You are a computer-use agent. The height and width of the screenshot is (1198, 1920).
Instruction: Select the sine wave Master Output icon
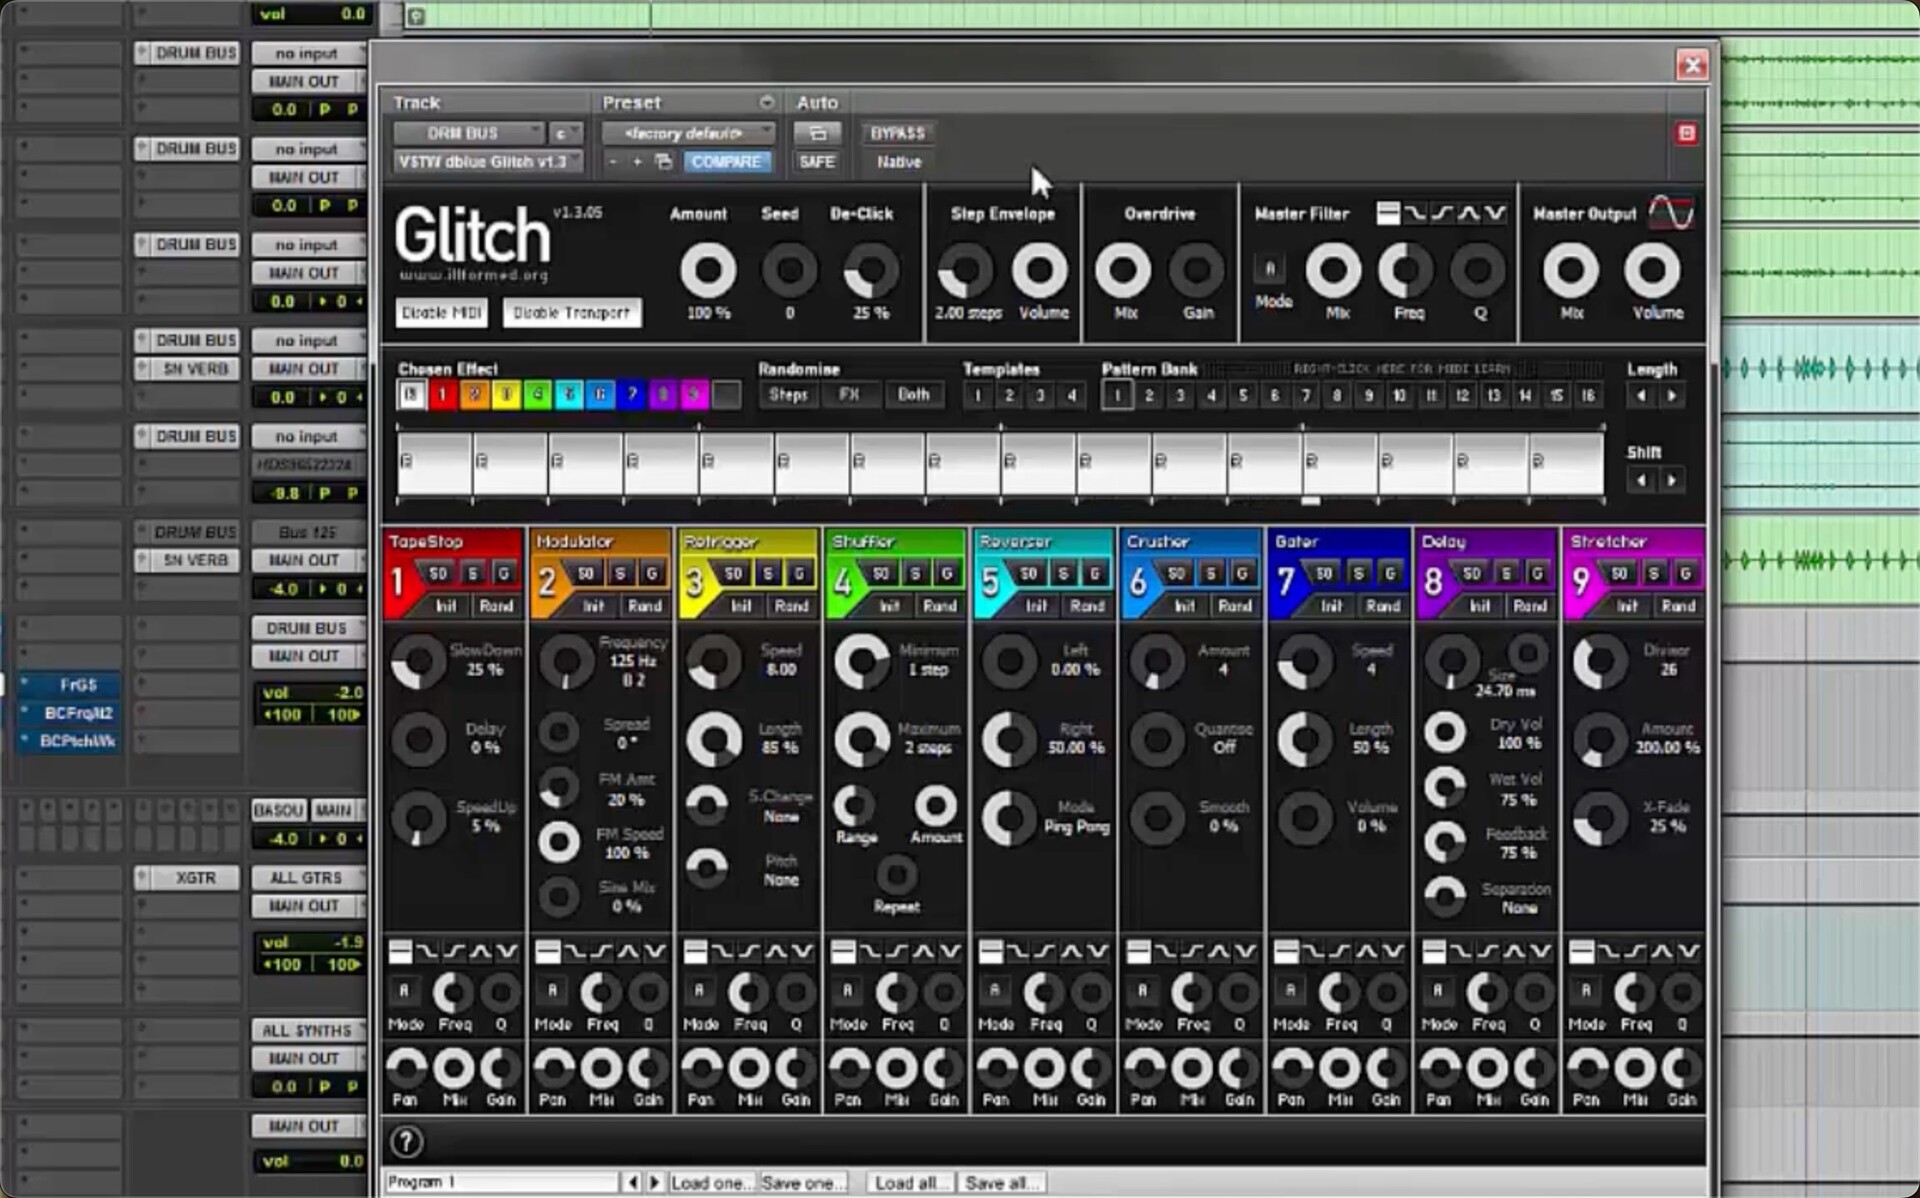tap(1671, 213)
